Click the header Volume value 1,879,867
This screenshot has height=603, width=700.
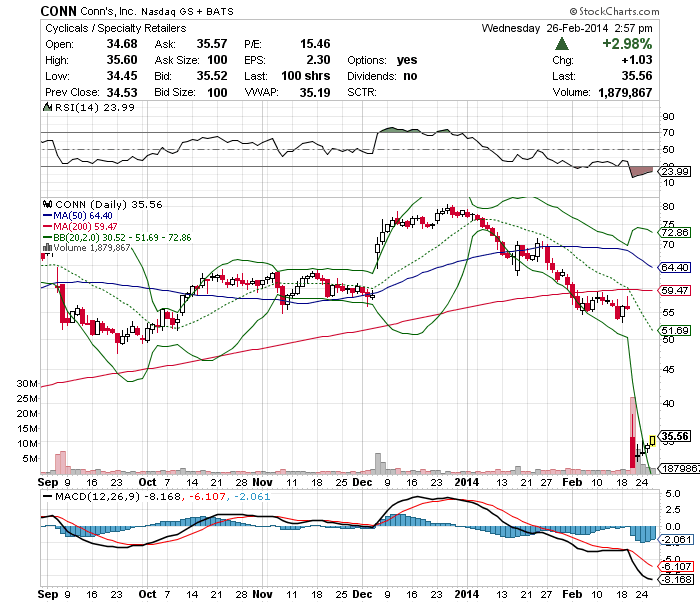click(625, 92)
